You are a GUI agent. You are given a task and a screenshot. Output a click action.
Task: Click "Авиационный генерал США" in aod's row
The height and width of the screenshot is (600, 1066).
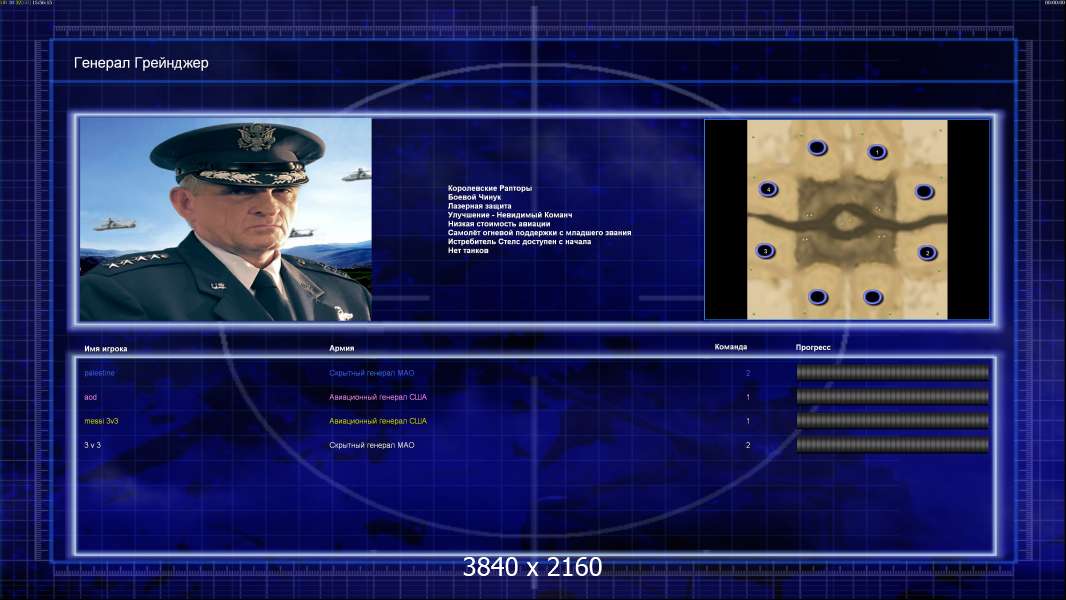tap(378, 397)
